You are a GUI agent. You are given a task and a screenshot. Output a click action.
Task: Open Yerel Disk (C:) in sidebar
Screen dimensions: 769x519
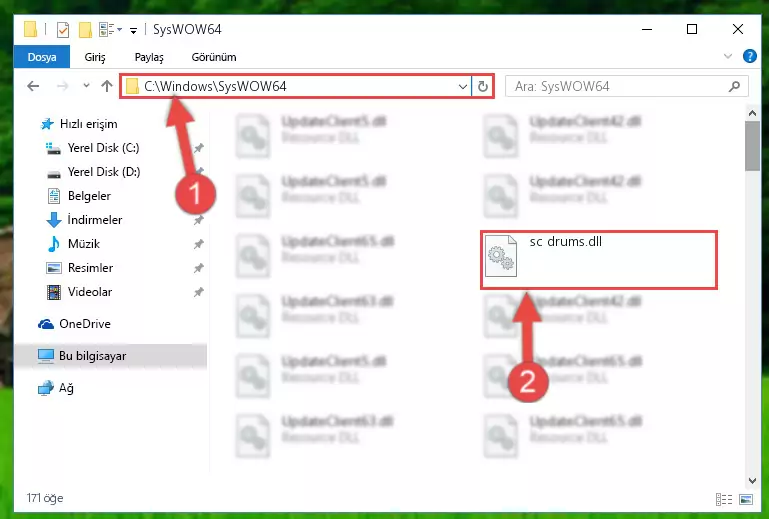(103, 148)
